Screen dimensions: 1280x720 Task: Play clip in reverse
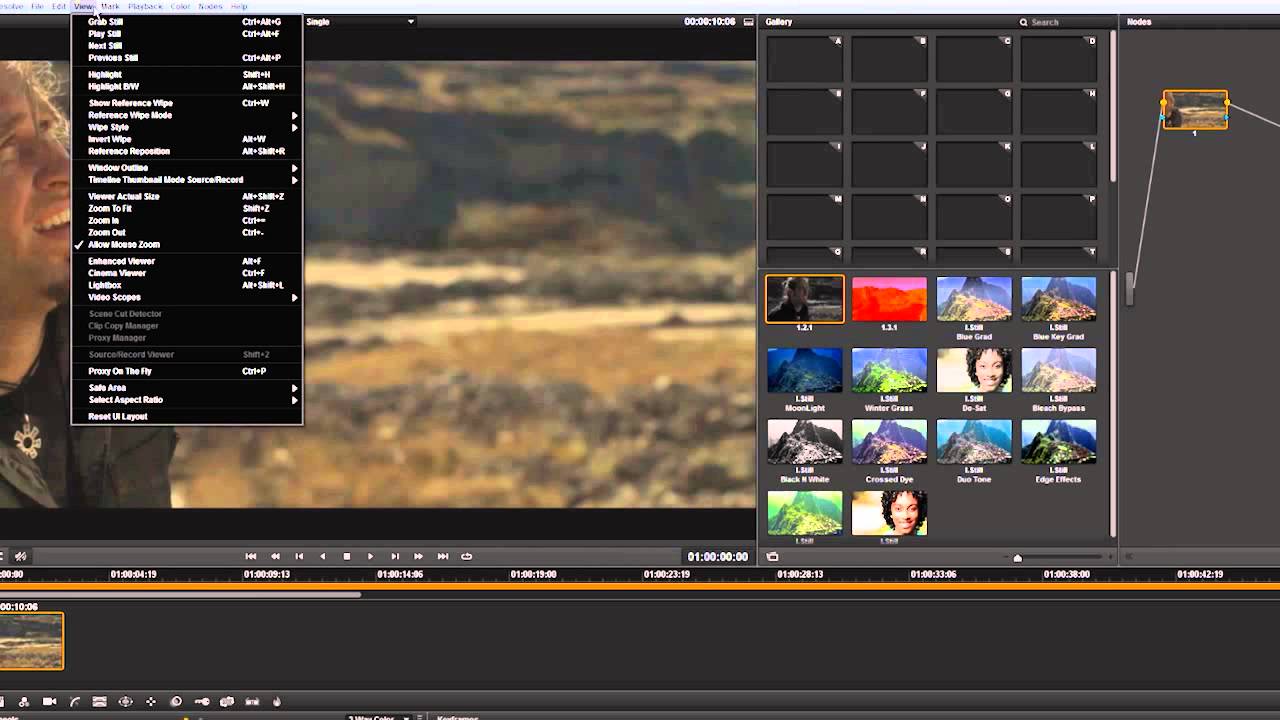[x=322, y=556]
